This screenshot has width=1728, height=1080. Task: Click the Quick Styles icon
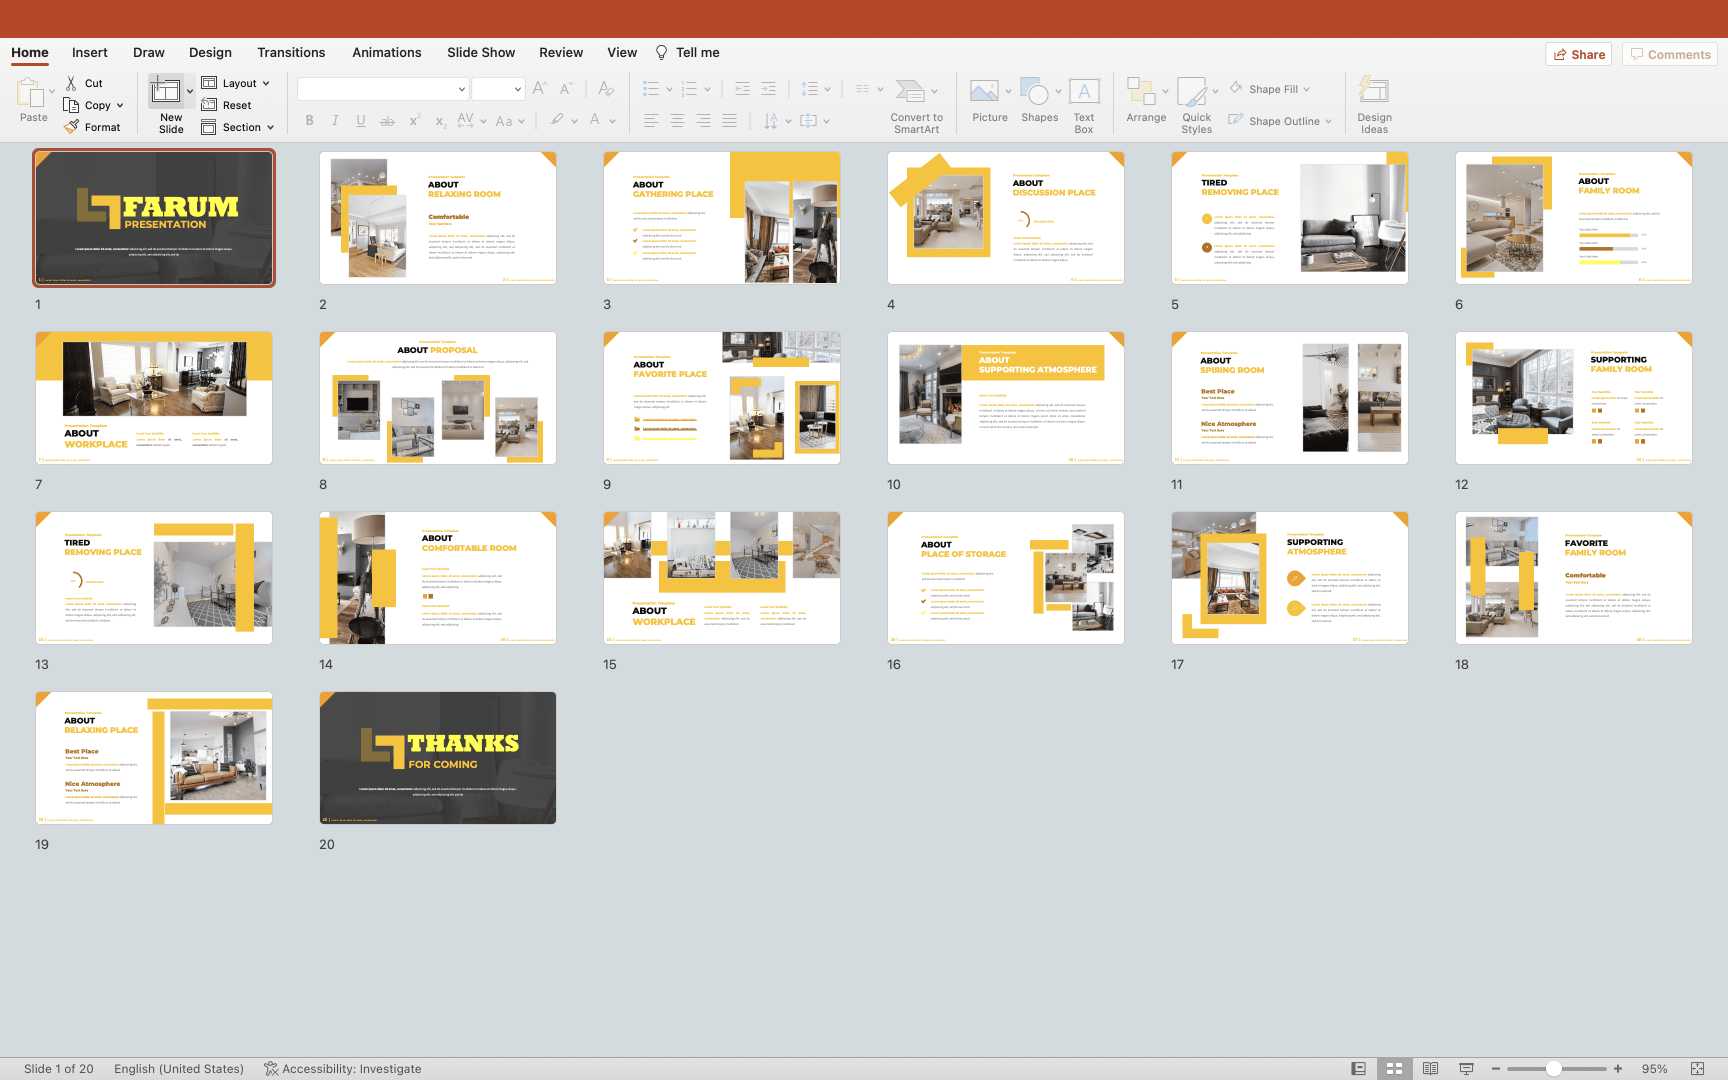coord(1192,92)
